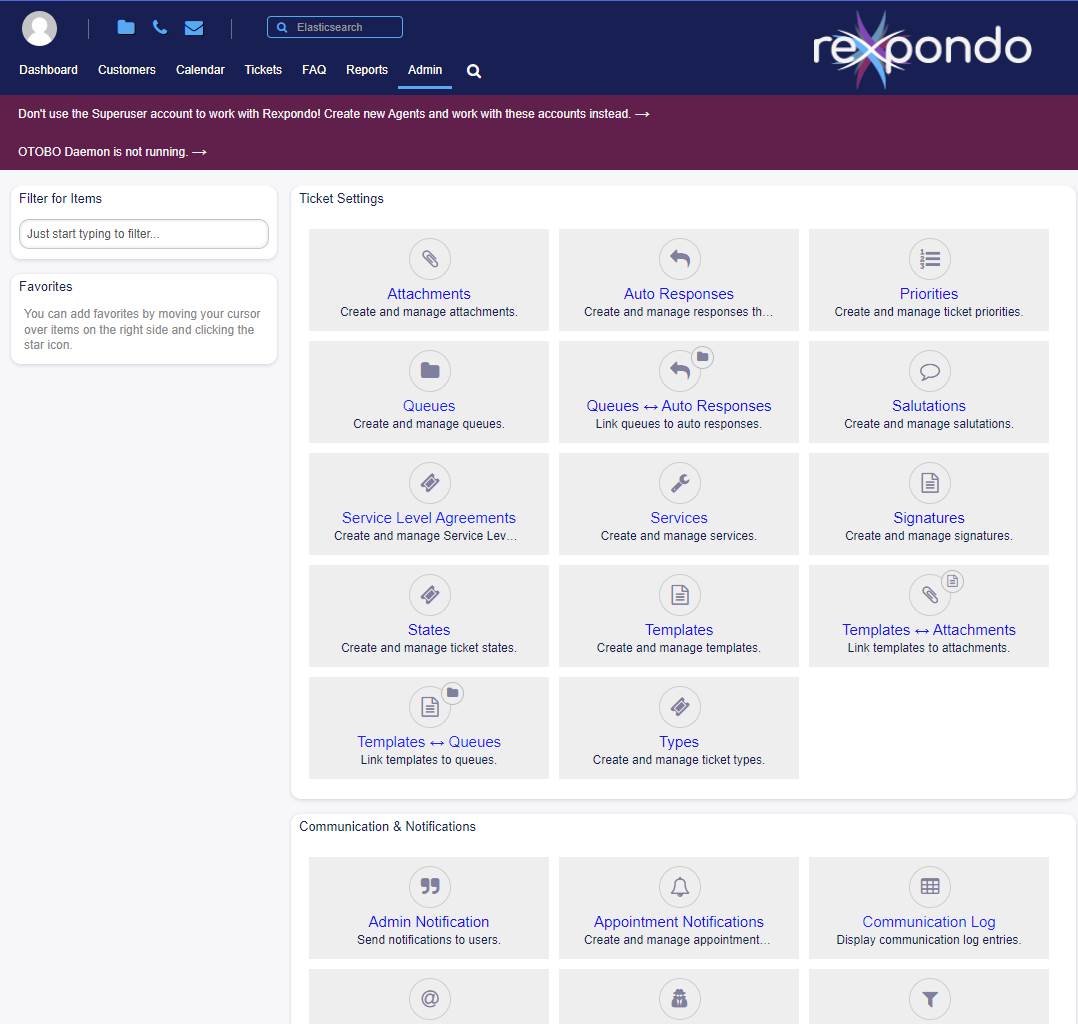Click the paperclip icon on the Attachments tile
This screenshot has height=1024, width=1078.
429,258
